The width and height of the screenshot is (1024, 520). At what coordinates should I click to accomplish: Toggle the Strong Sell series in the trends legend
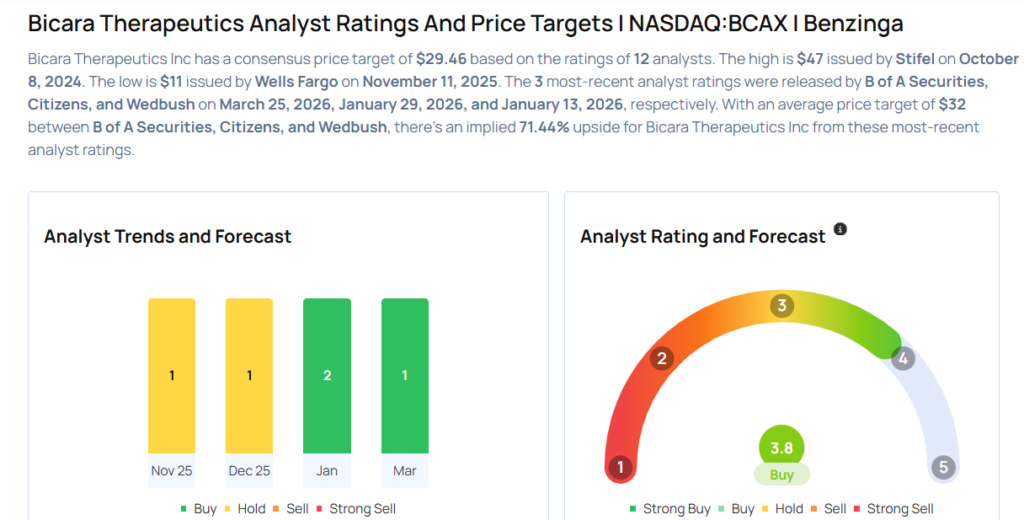[355, 509]
